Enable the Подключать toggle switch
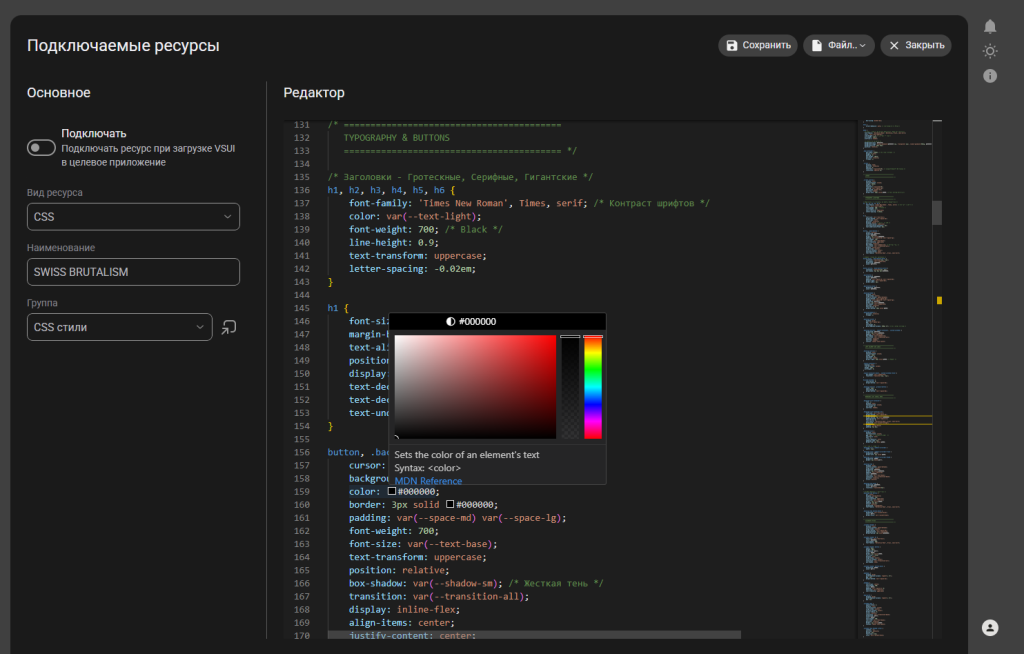1024x654 pixels. pyautogui.click(x=41, y=148)
